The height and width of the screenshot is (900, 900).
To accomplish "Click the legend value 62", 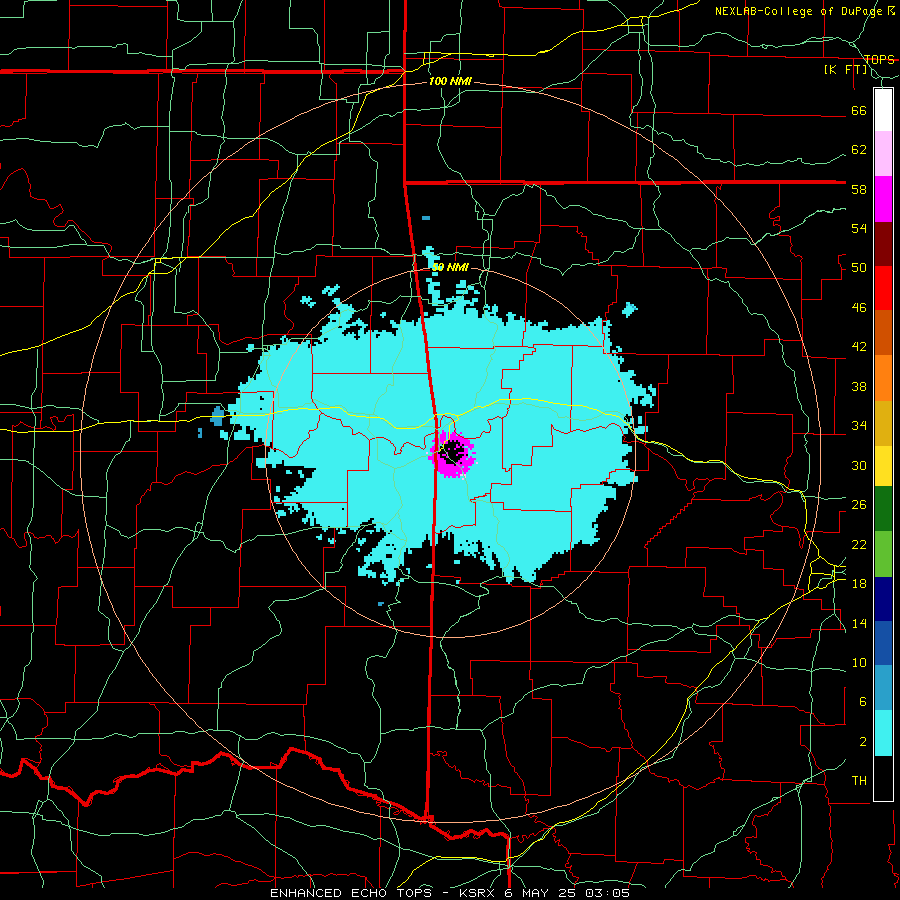I will click(x=859, y=150).
